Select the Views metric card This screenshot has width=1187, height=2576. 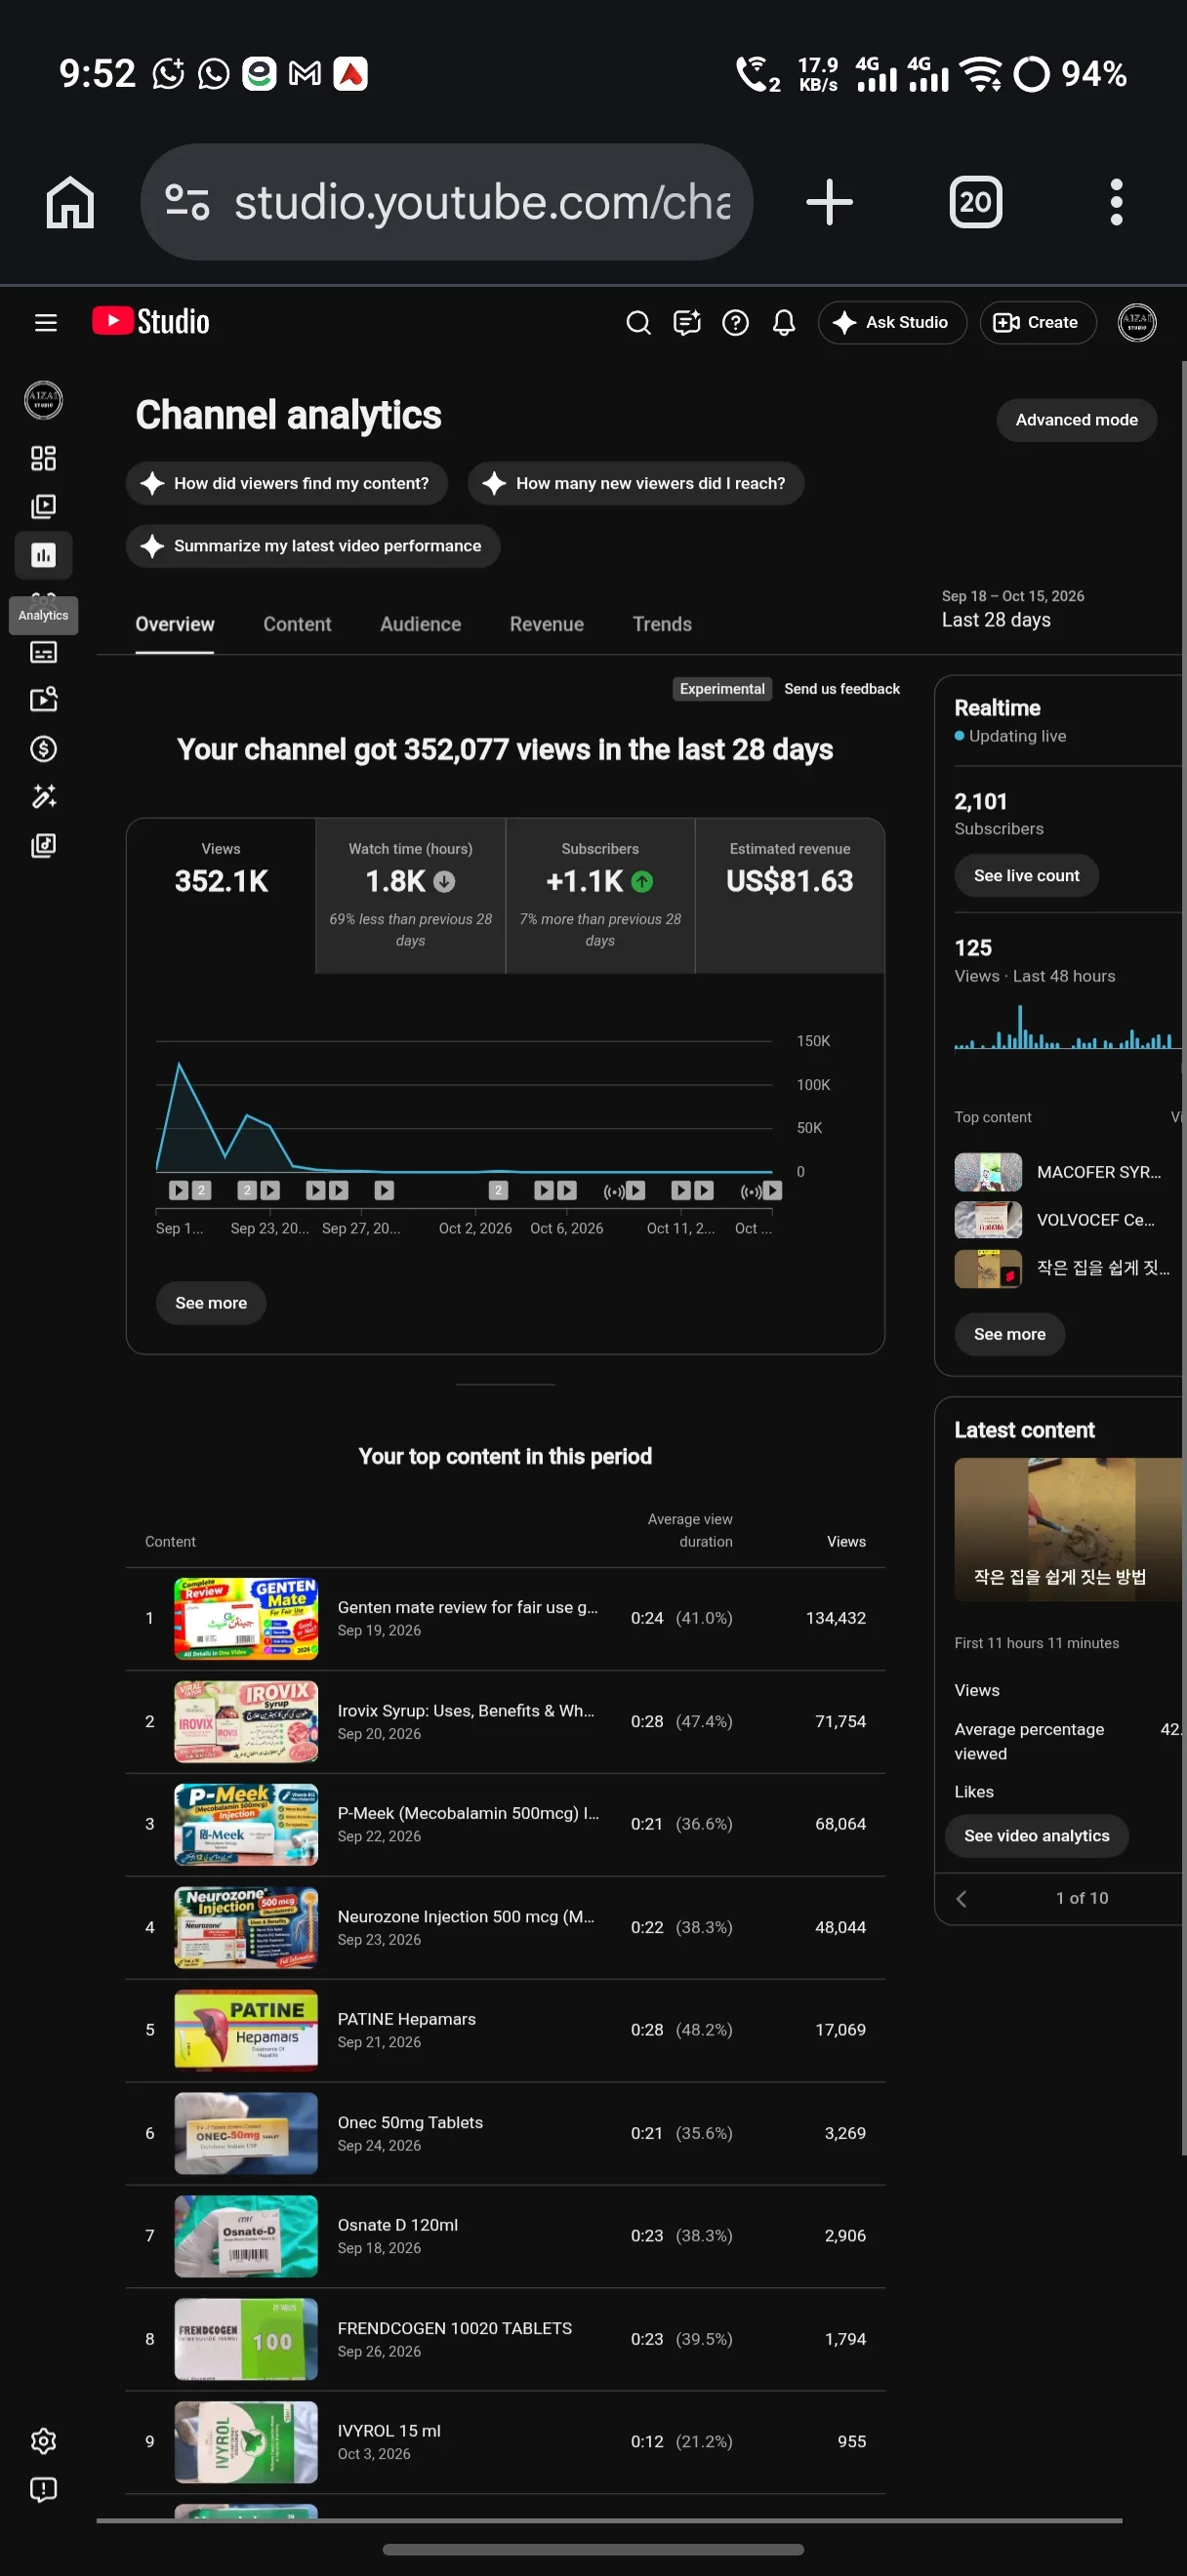tap(221, 896)
